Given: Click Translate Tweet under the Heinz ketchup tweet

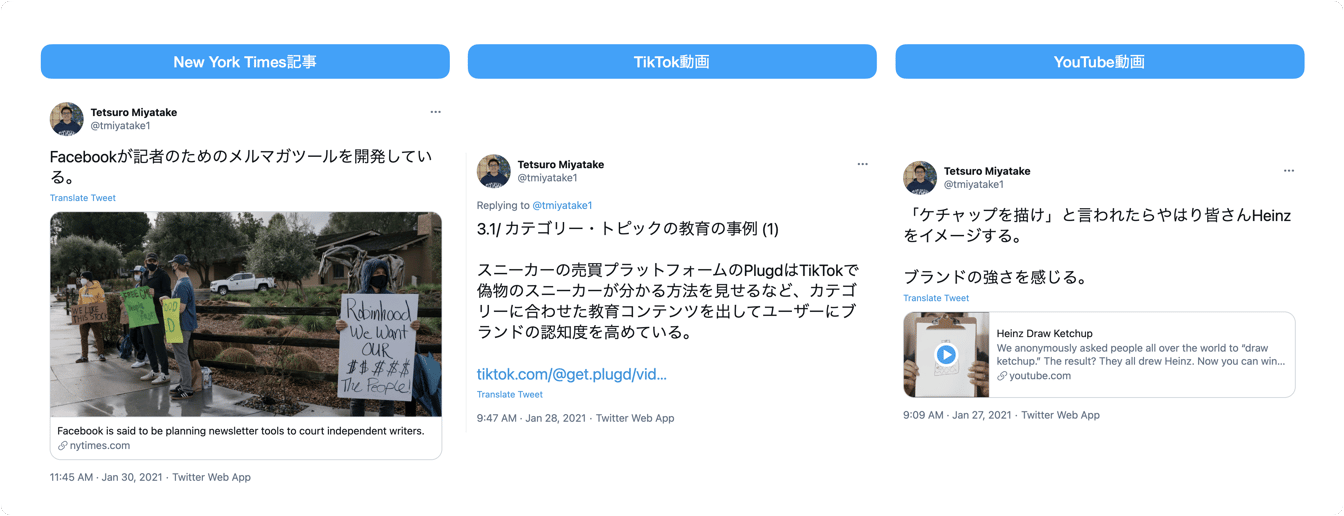Looking at the screenshot, I should pyautogui.click(x=936, y=298).
